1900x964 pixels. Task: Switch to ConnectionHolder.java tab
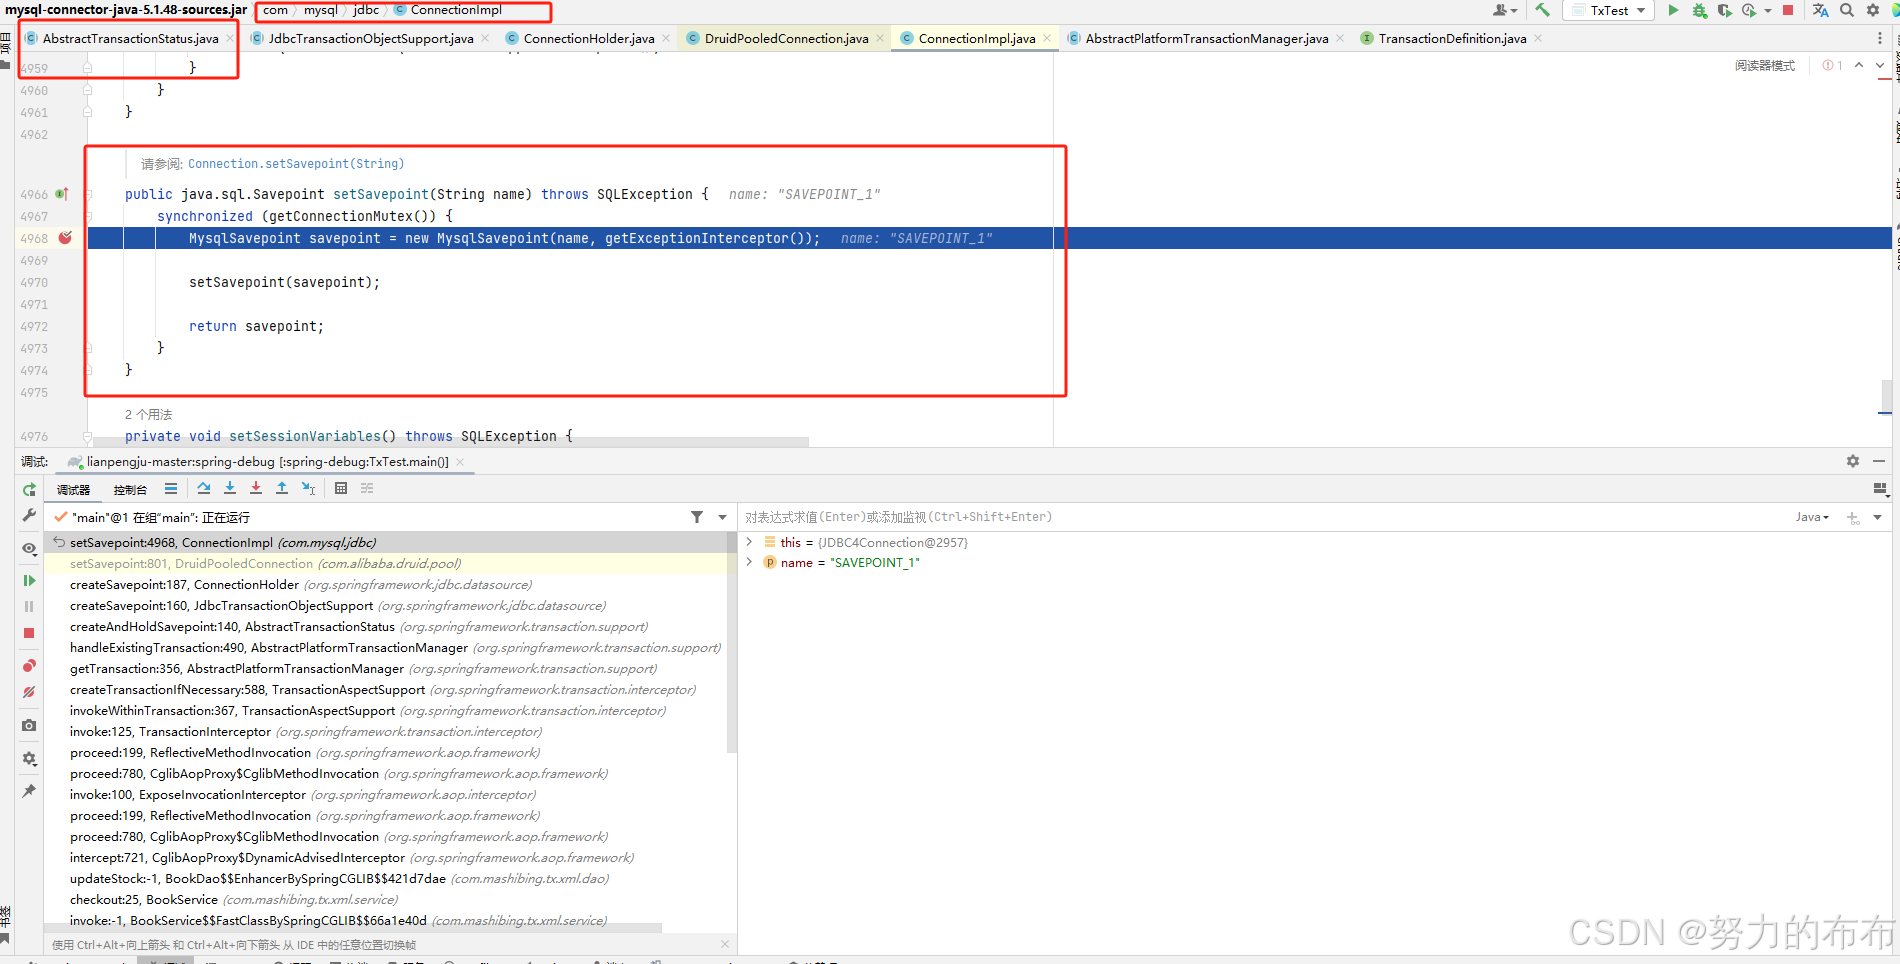589,38
